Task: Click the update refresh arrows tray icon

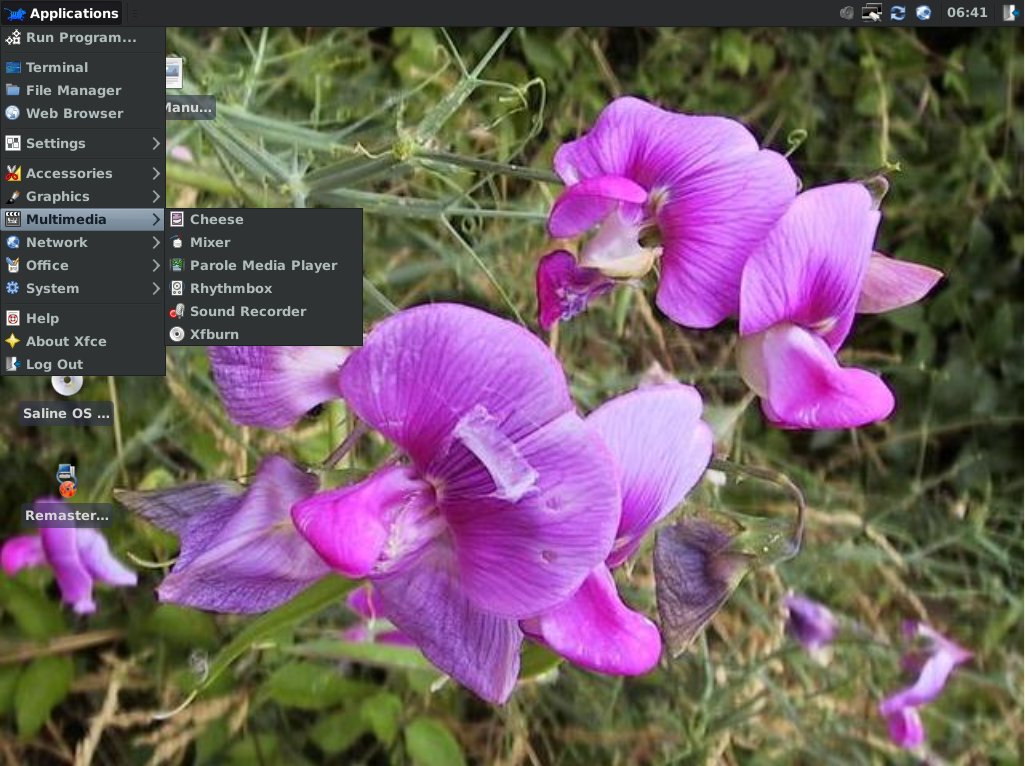Action: [x=898, y=13]
